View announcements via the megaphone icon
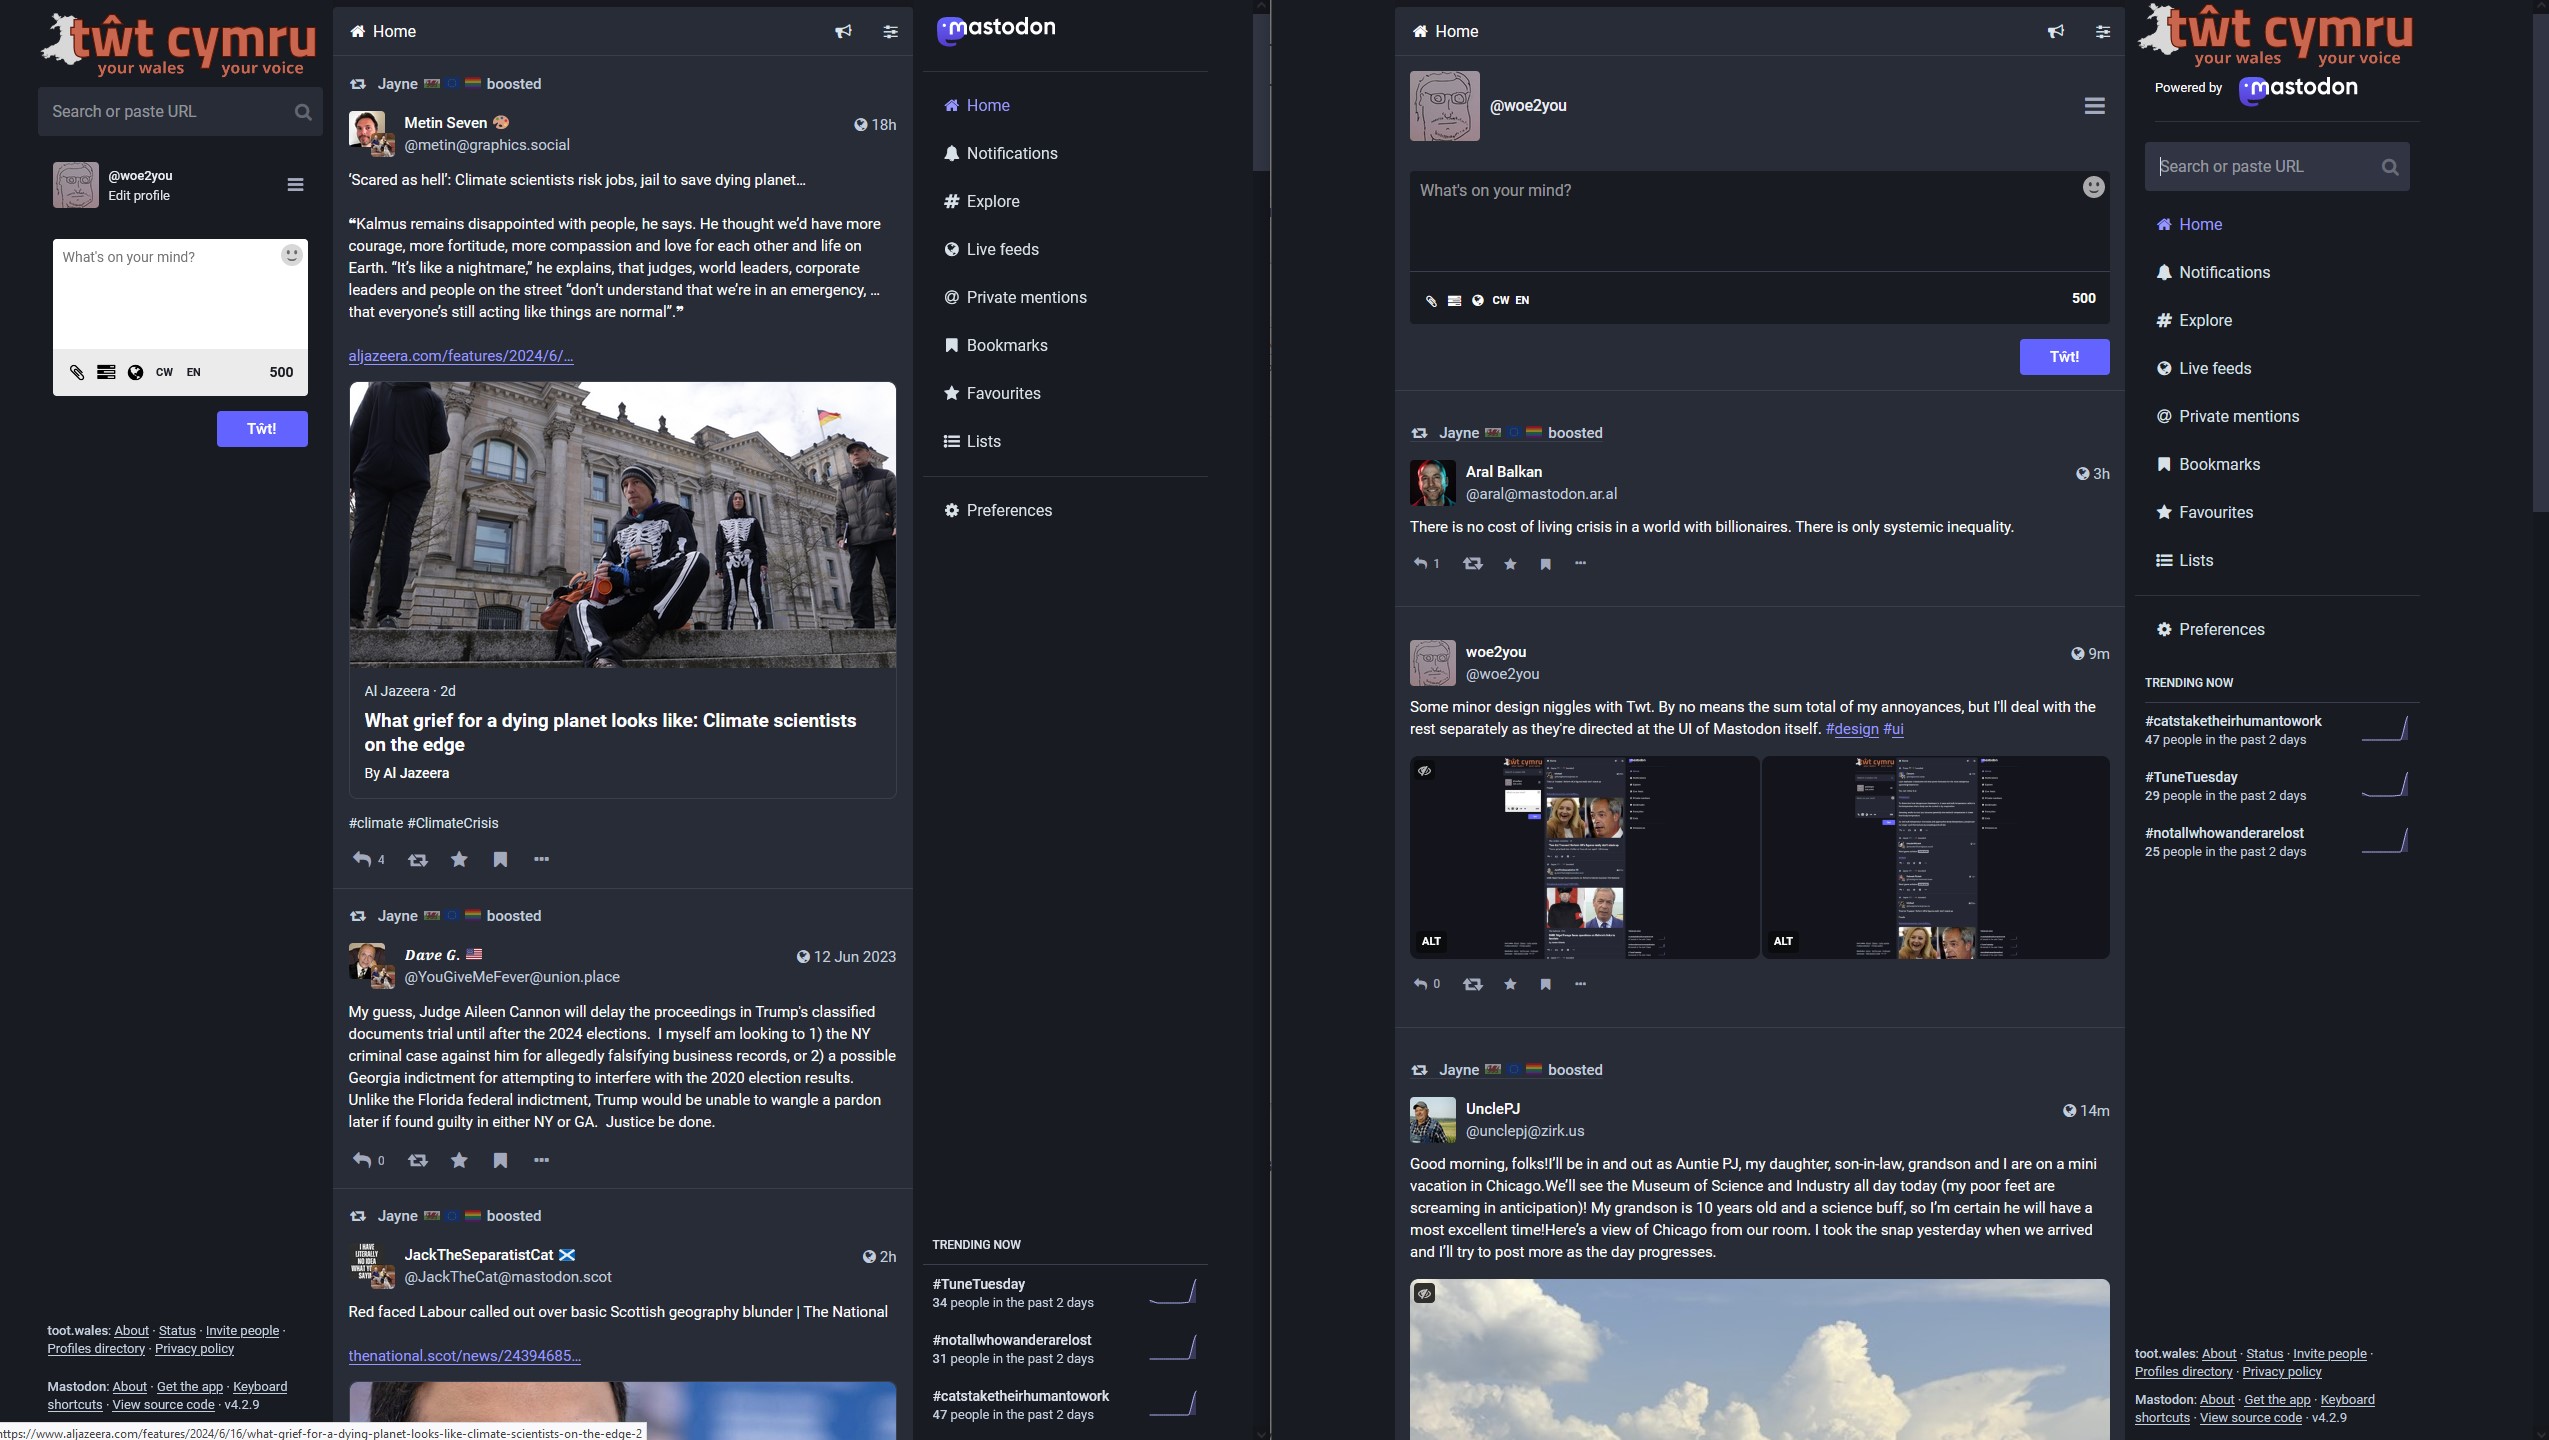2549x1440 pixels. pos(843,31)
